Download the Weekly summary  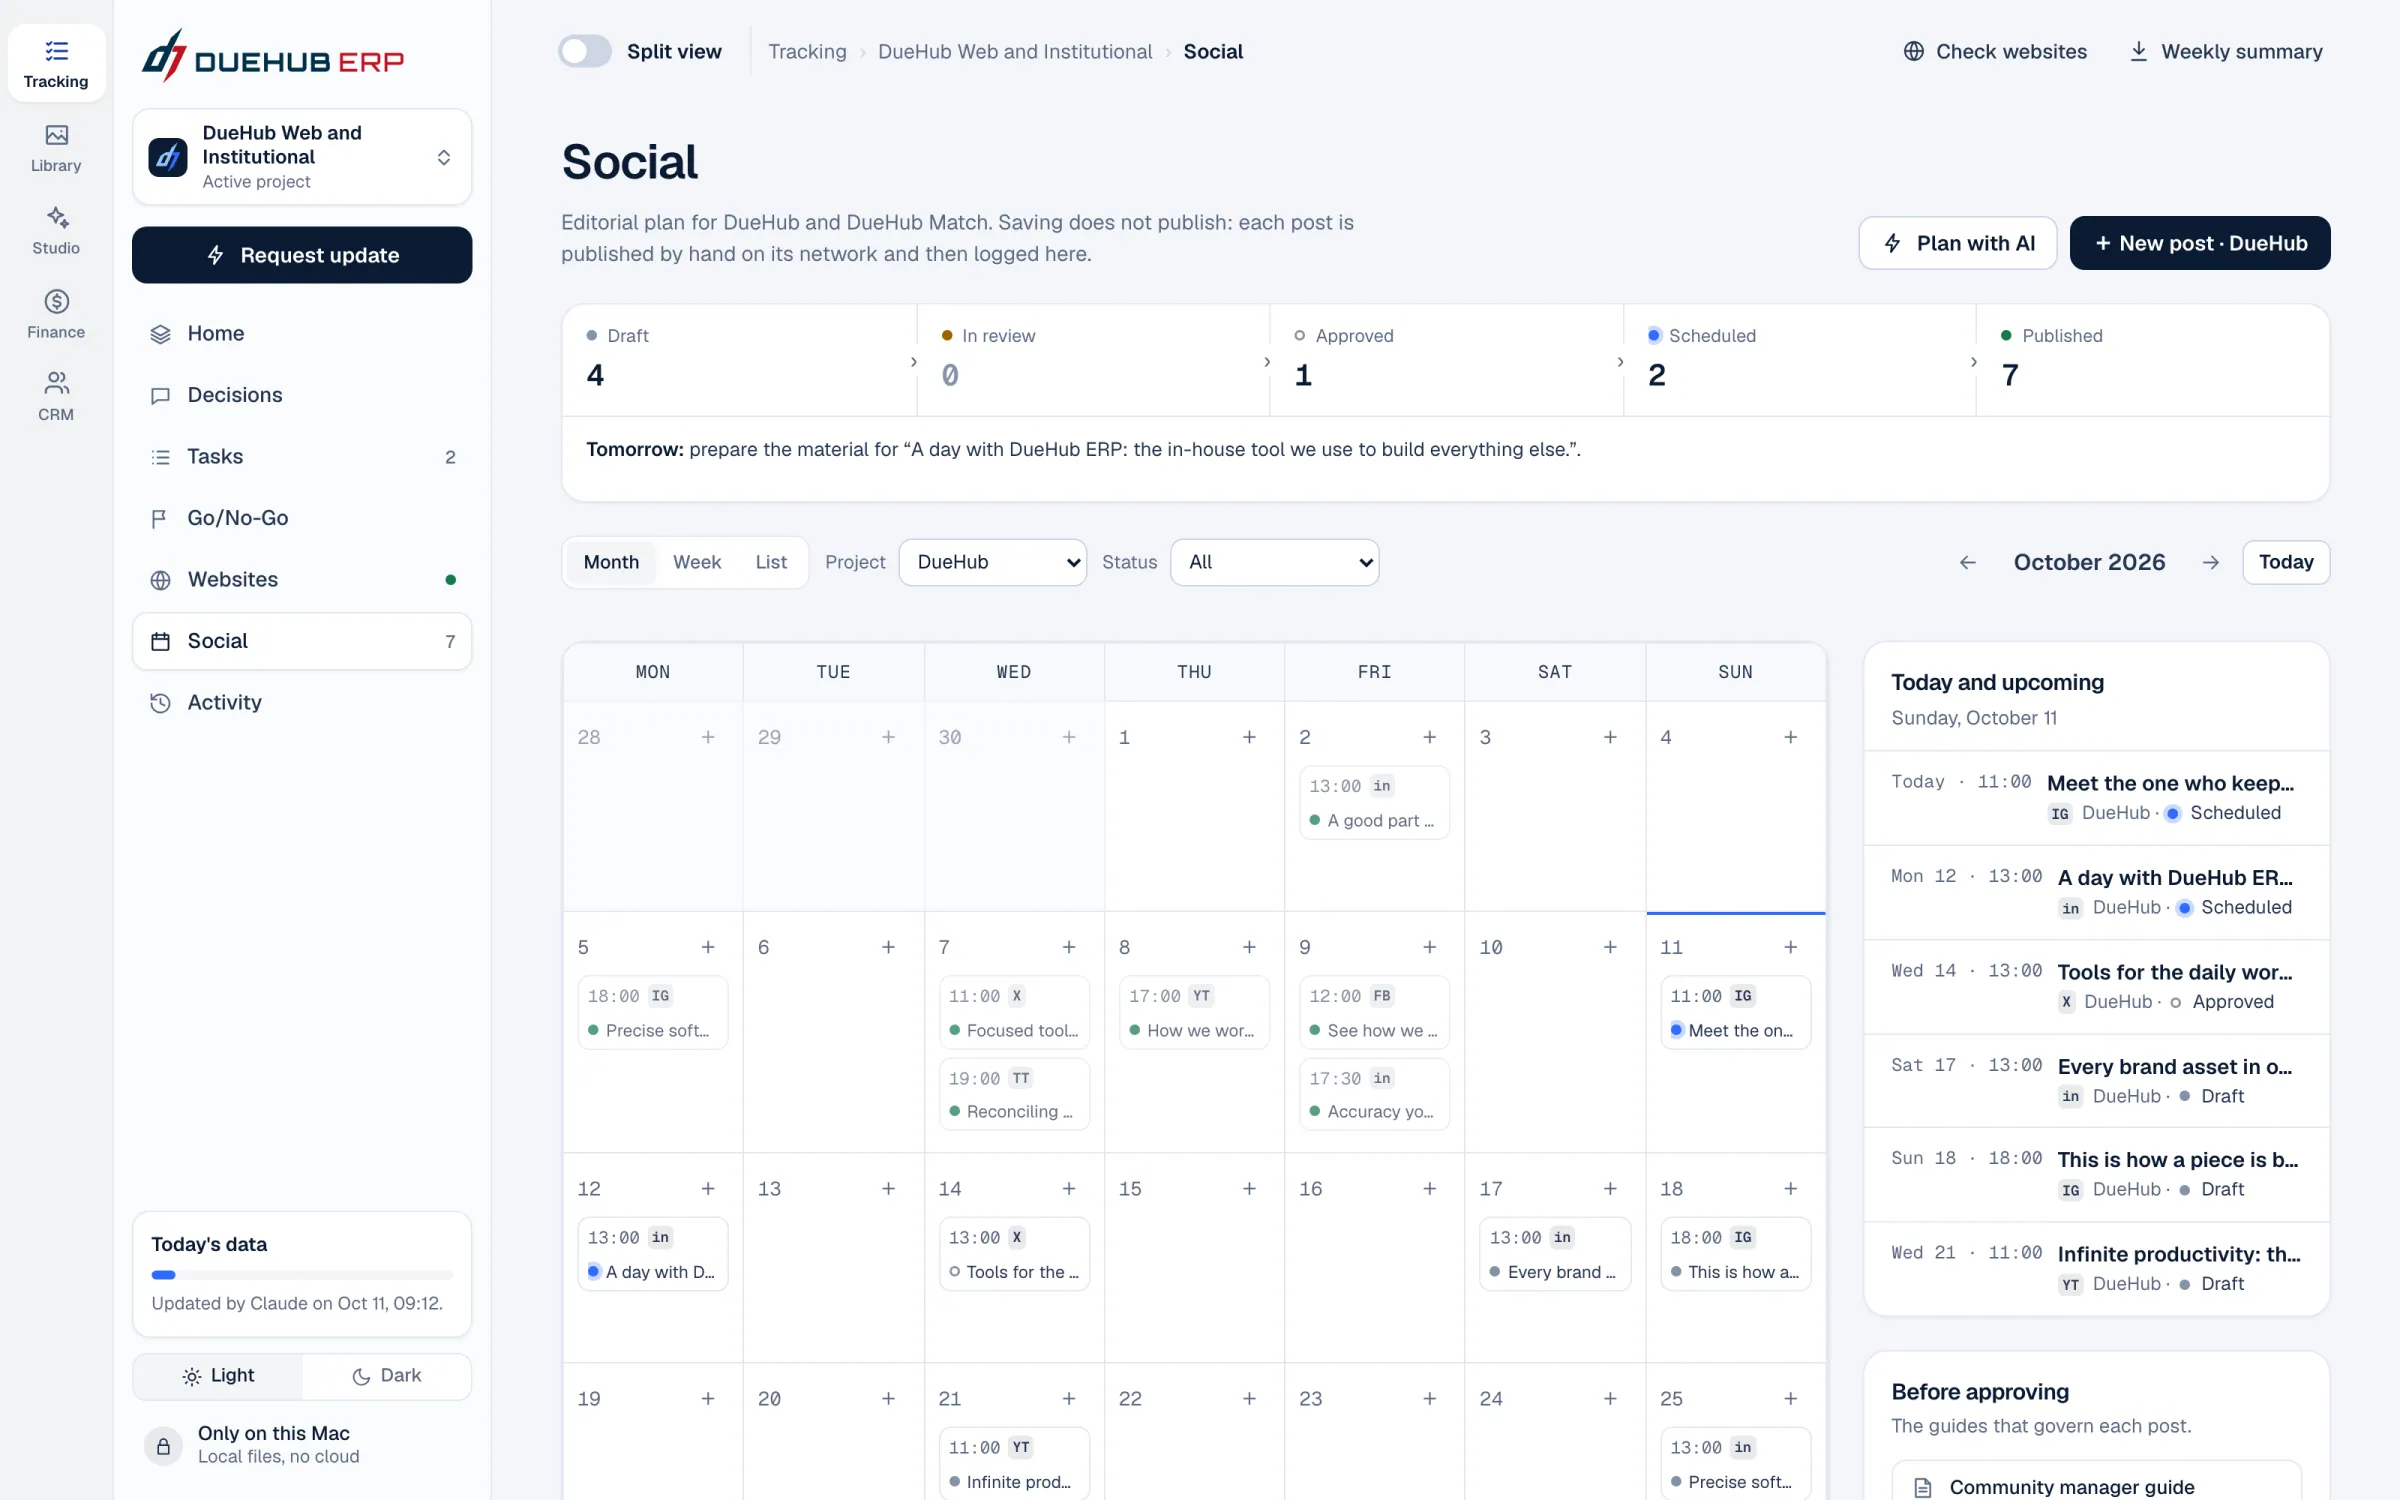(x=2225, y=51)
